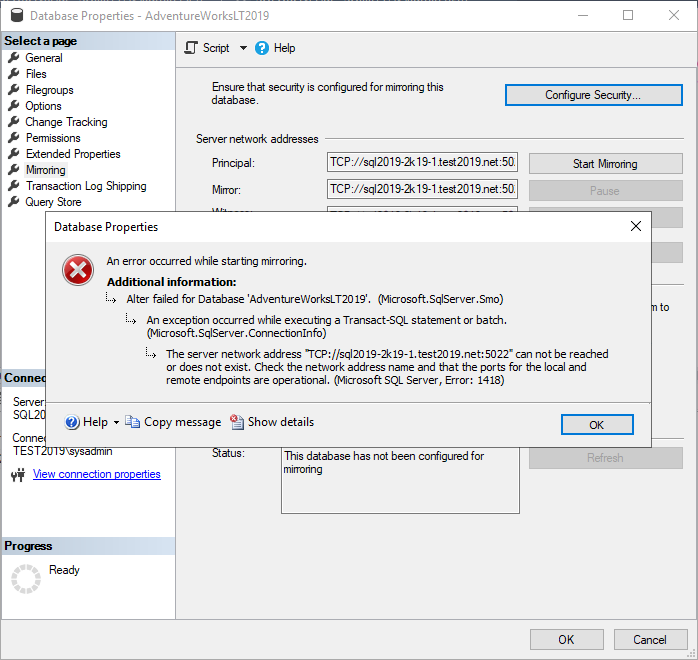
Task: Click the Mirror server address field
Action: point(422,189)
